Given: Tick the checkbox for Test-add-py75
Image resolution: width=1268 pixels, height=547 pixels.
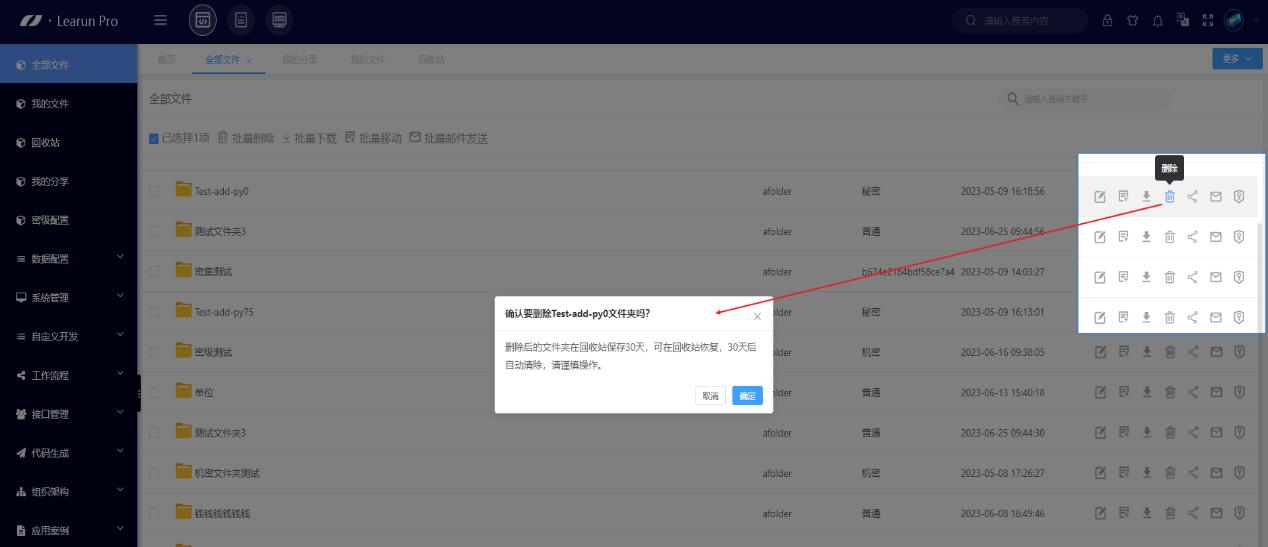Looking at the screenshot, I should pos(154,312).
